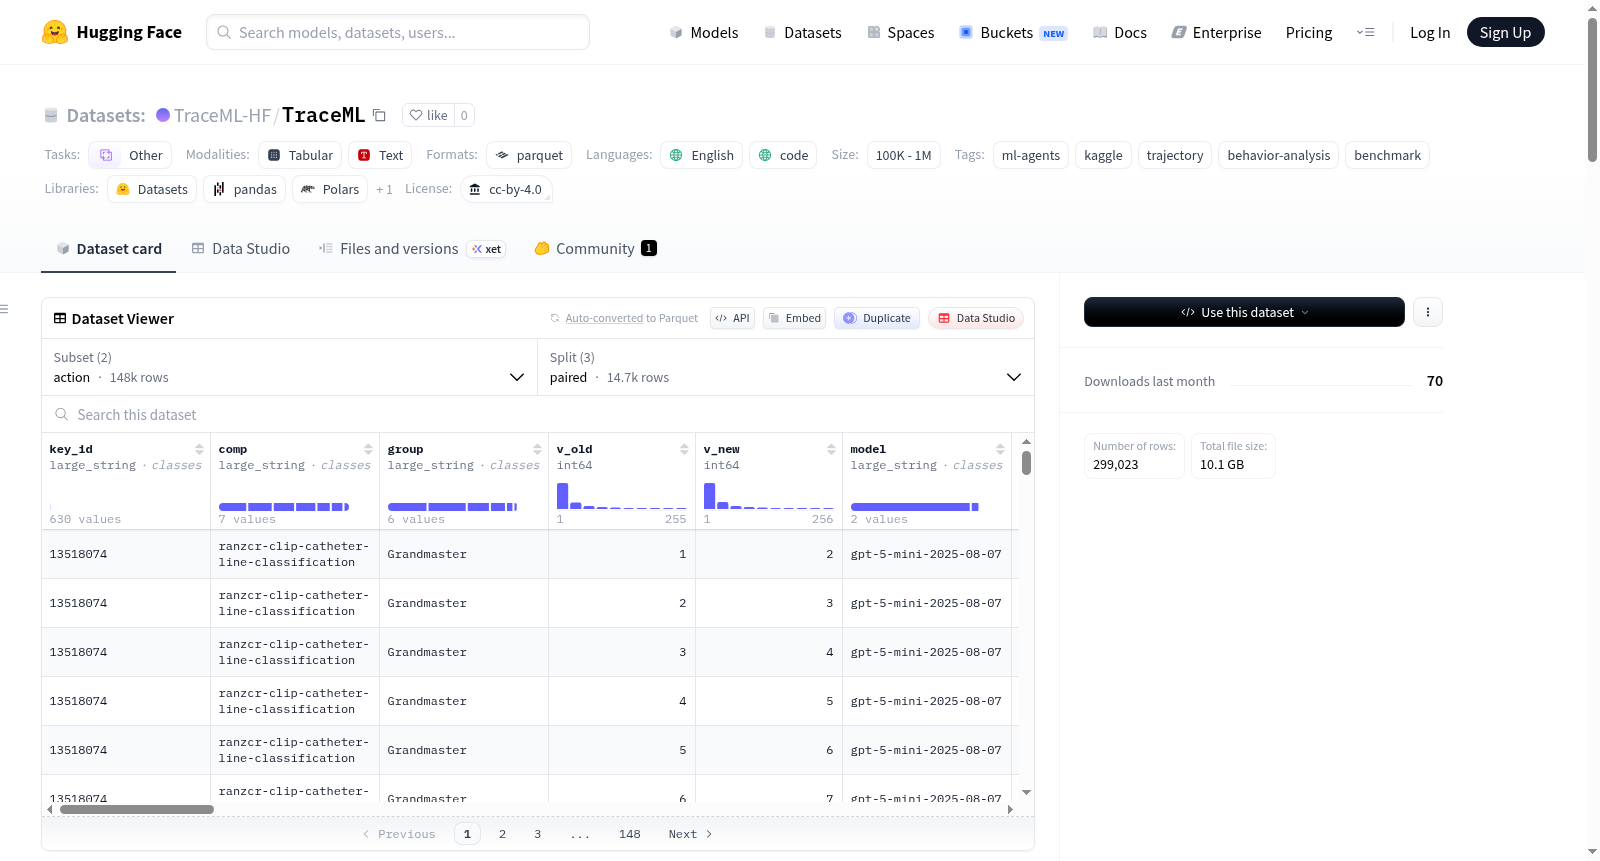Toggle the left sidebar menu icon

click(4, 309)
